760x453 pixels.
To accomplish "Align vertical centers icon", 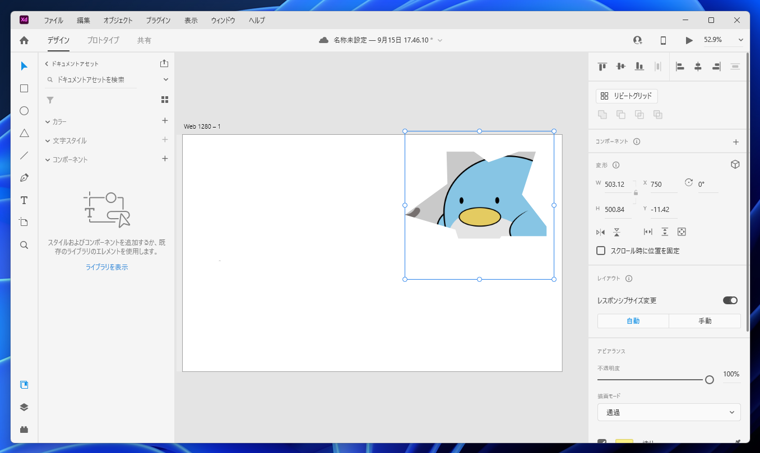I will 620,66.
